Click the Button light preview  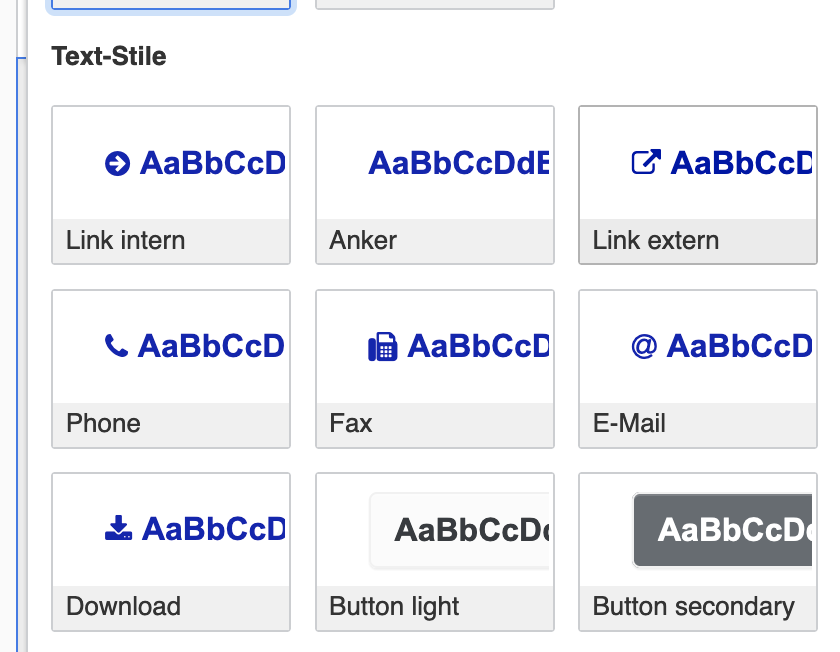pyautogui.click(x=460, y=530)
